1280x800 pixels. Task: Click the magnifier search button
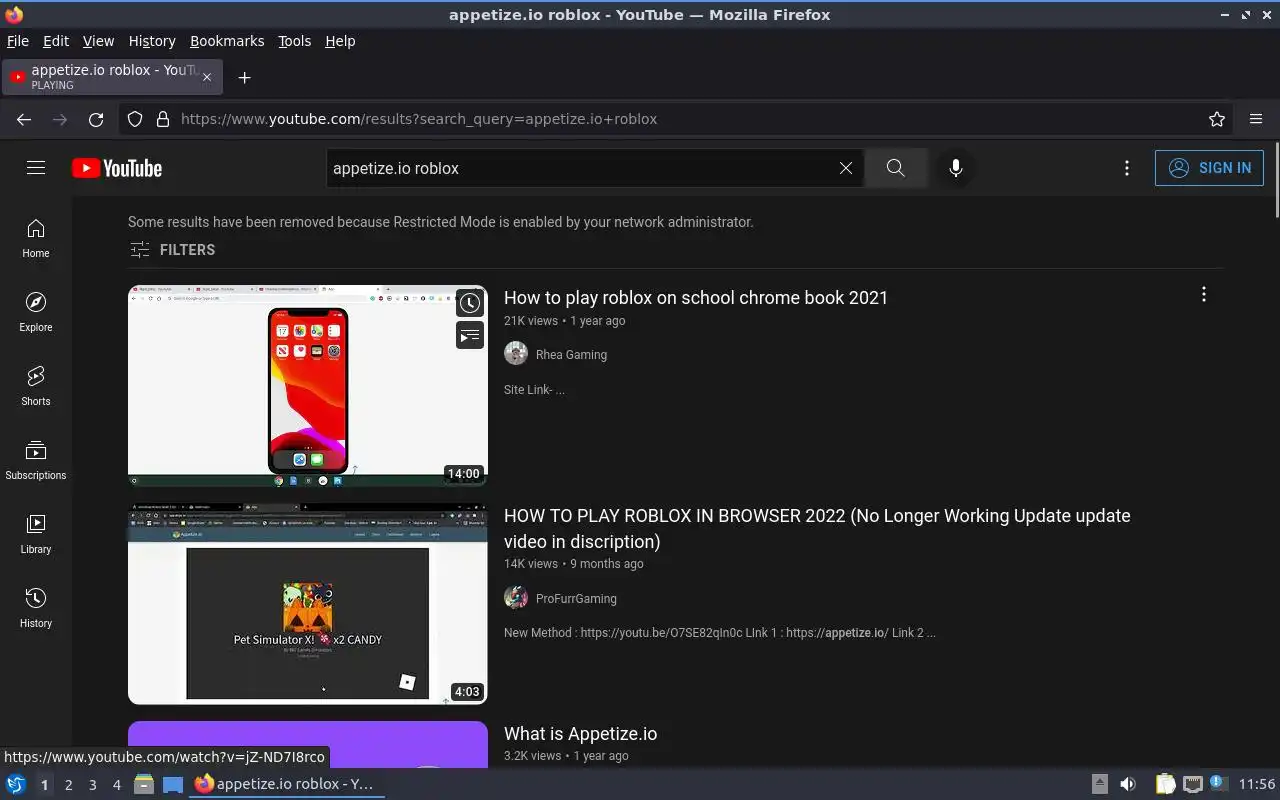896,168
